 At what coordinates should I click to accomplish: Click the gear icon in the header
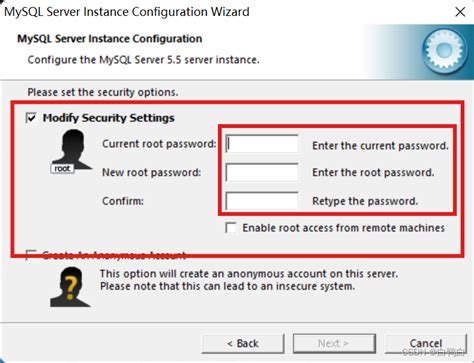444,51
